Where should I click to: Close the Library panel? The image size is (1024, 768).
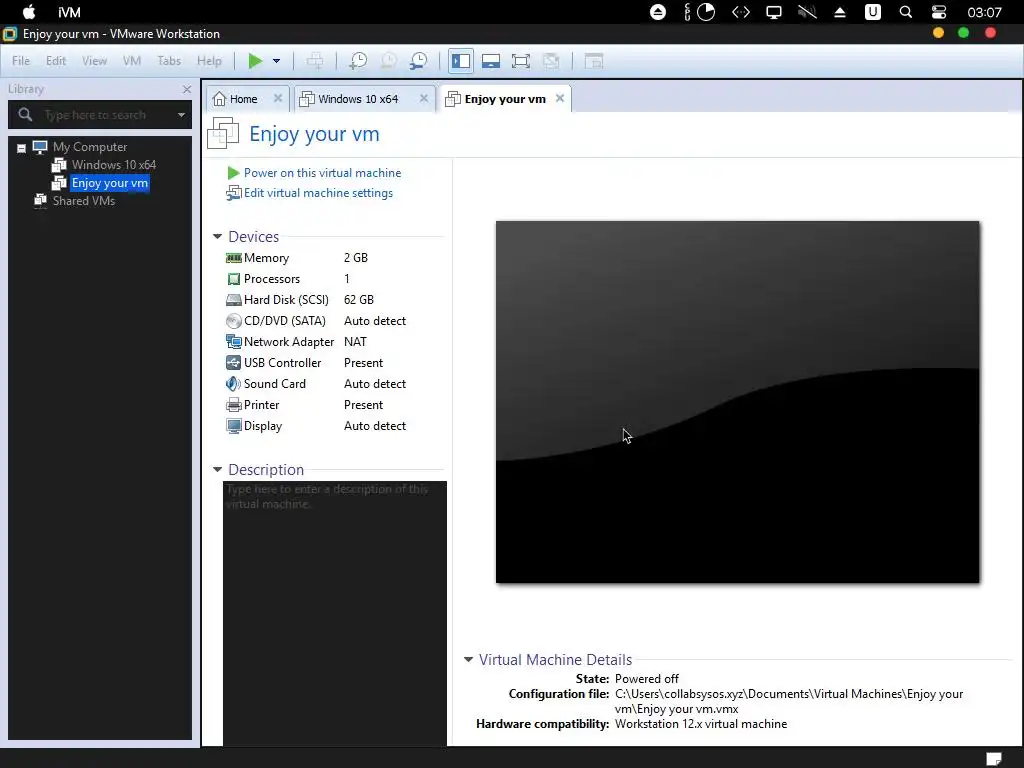(187, 89)
